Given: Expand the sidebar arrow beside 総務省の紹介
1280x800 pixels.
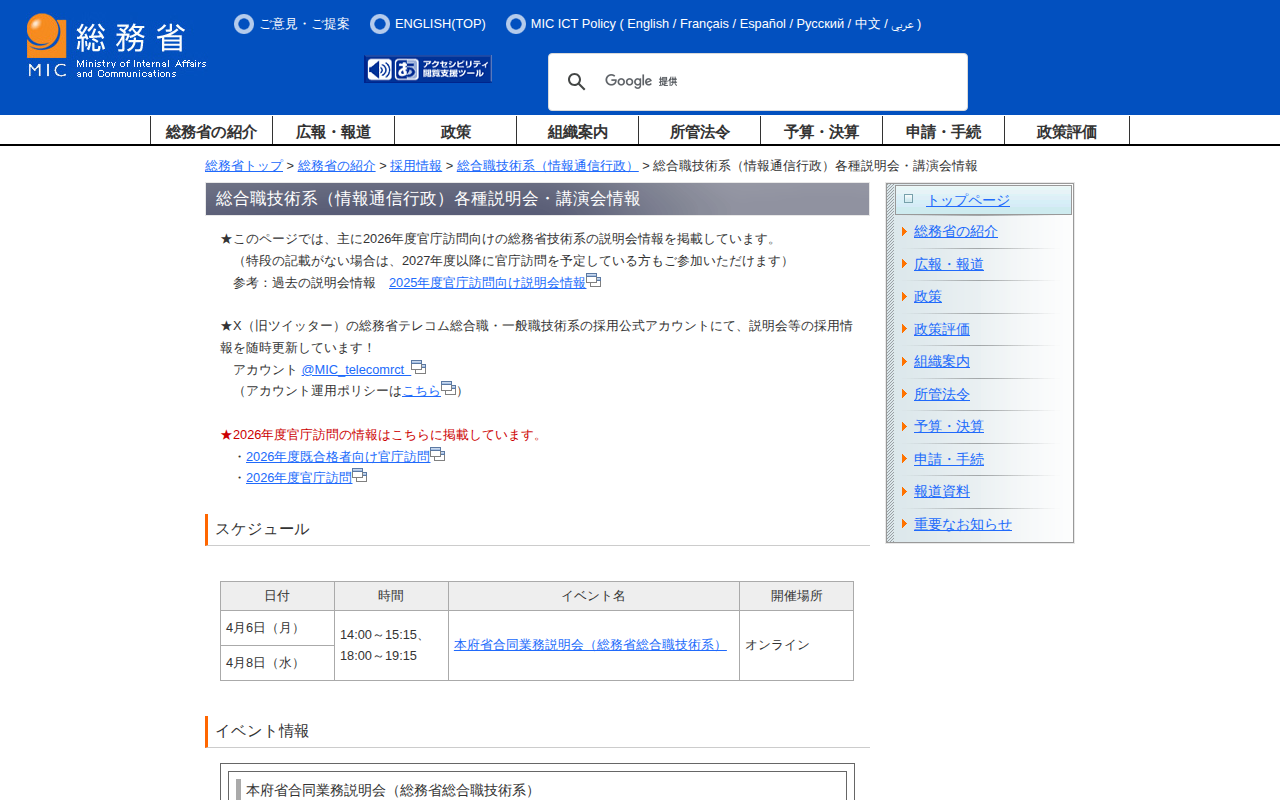Looking at the screenshot, I should (x=904, y=232).
